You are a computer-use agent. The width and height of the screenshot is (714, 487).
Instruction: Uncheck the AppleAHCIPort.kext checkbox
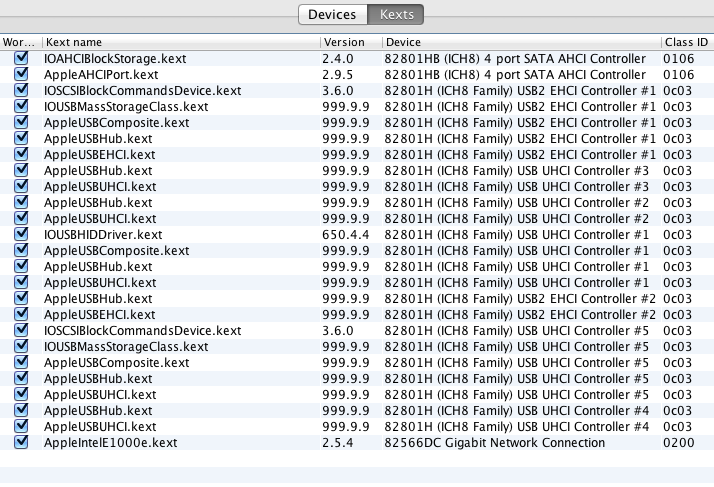(x=21, y=74)
